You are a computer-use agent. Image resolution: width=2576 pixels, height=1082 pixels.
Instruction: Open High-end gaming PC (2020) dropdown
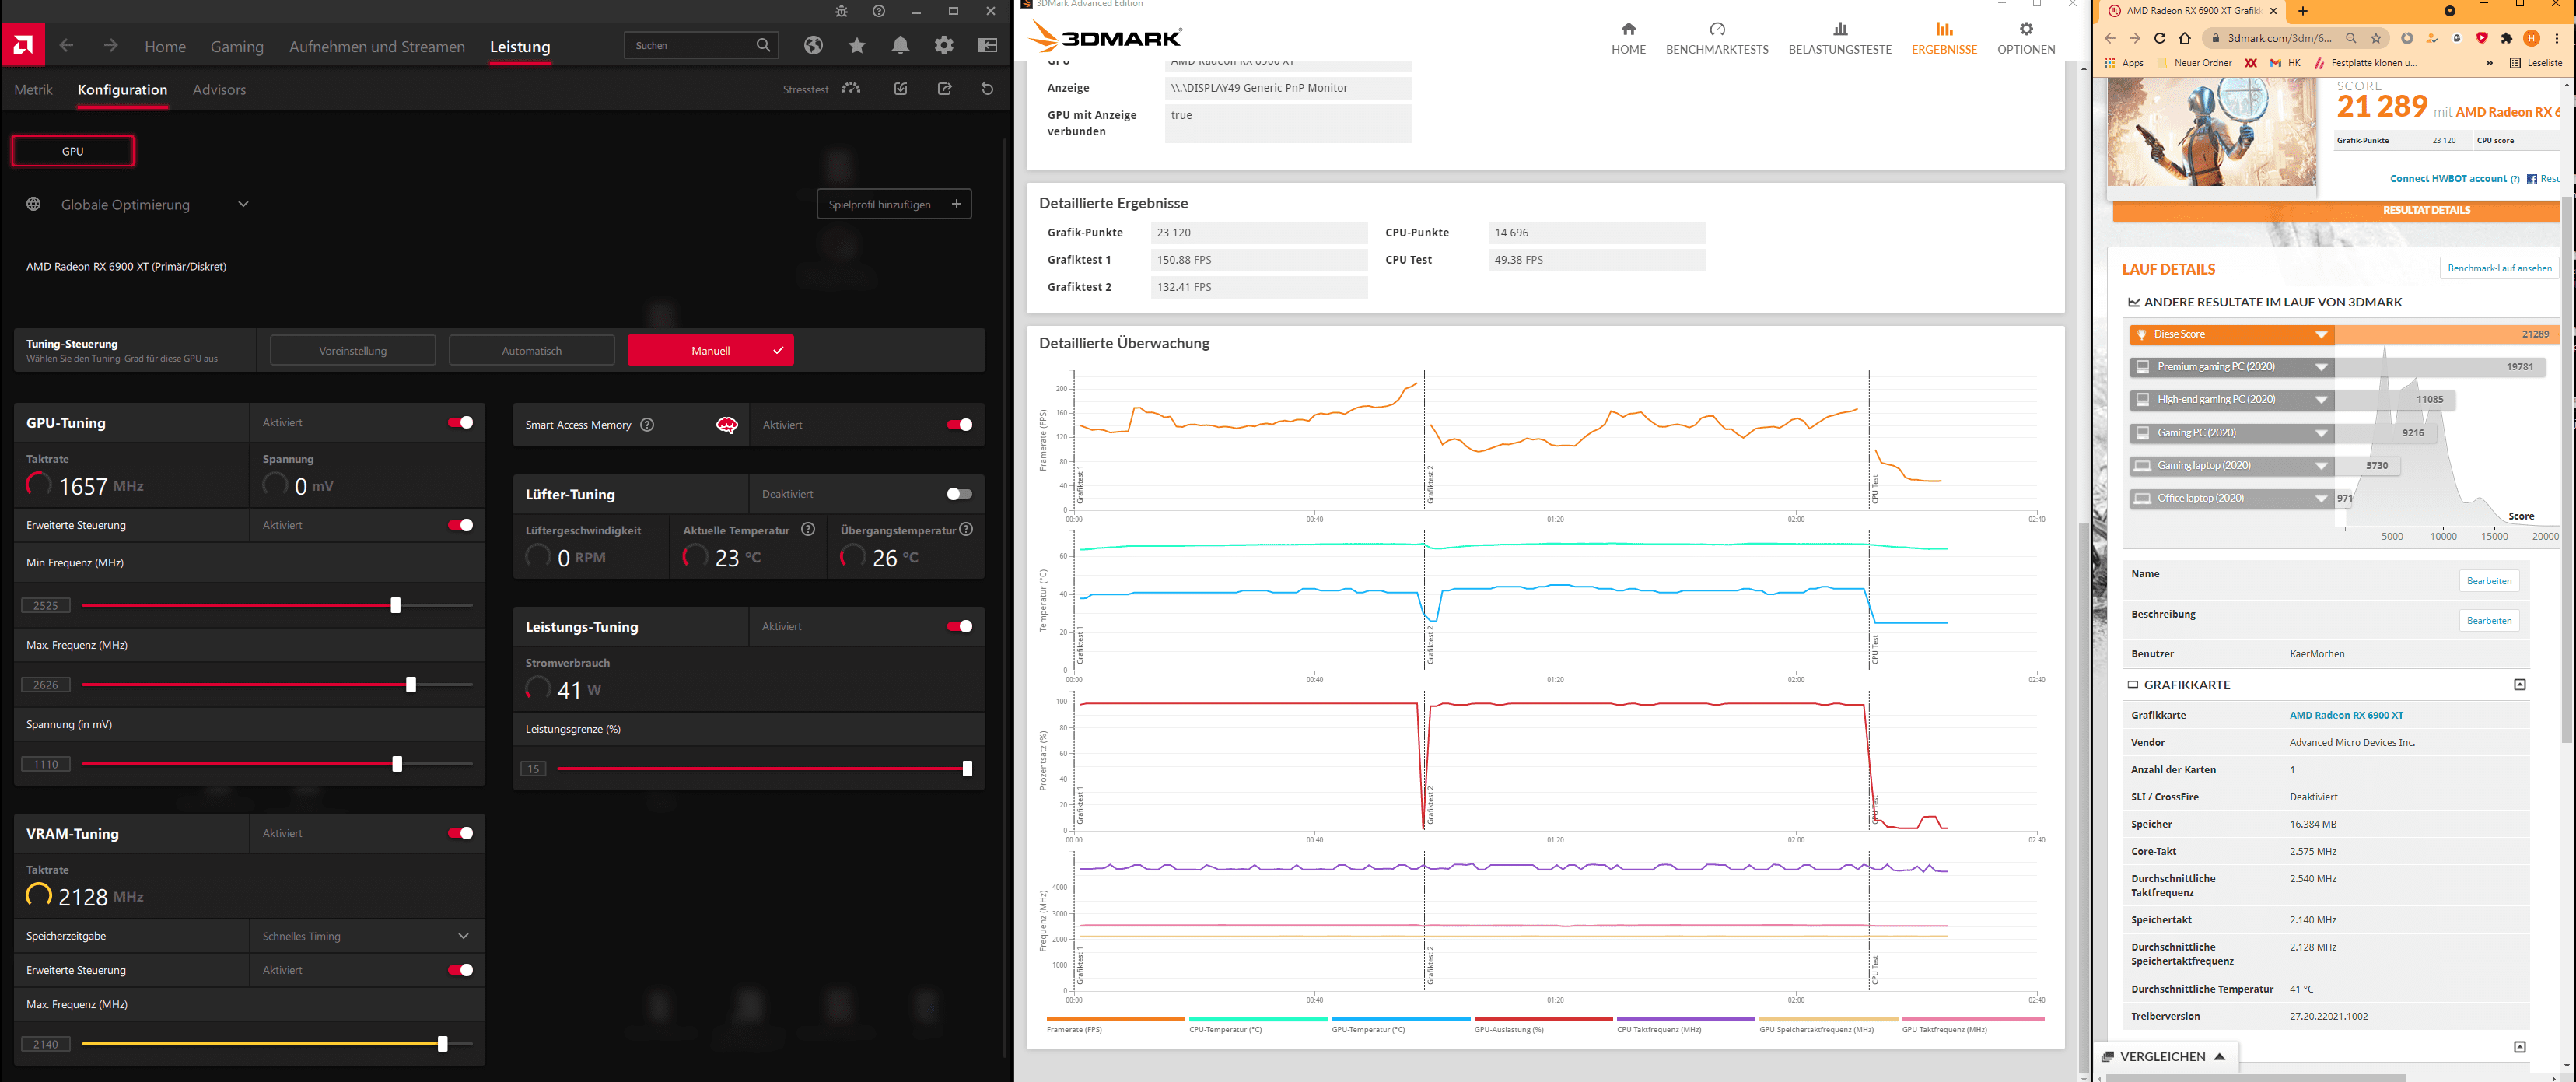2321,400
